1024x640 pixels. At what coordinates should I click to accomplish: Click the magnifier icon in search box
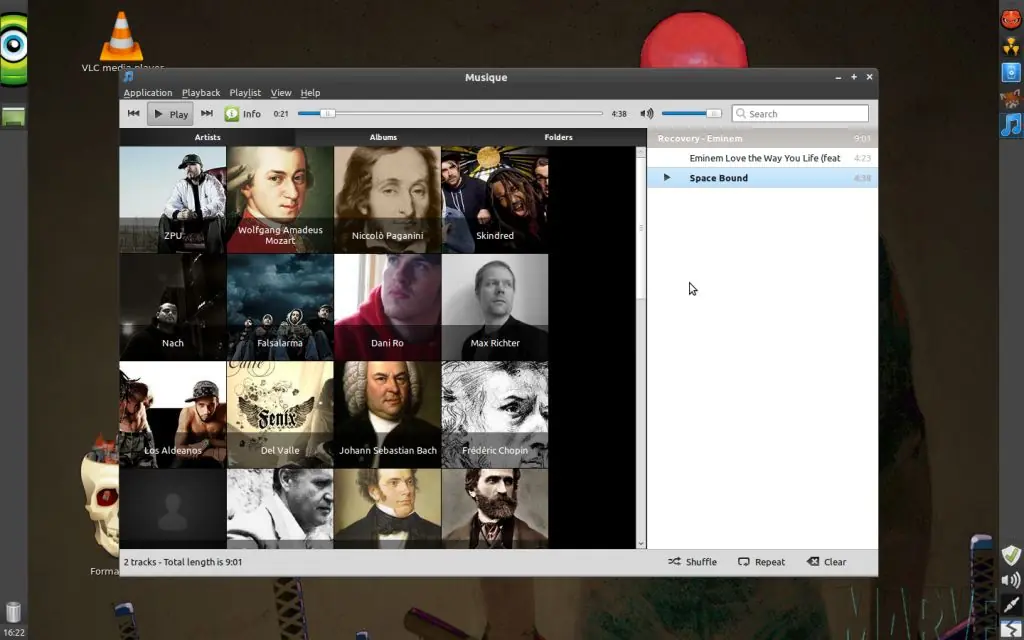[741, 114]
